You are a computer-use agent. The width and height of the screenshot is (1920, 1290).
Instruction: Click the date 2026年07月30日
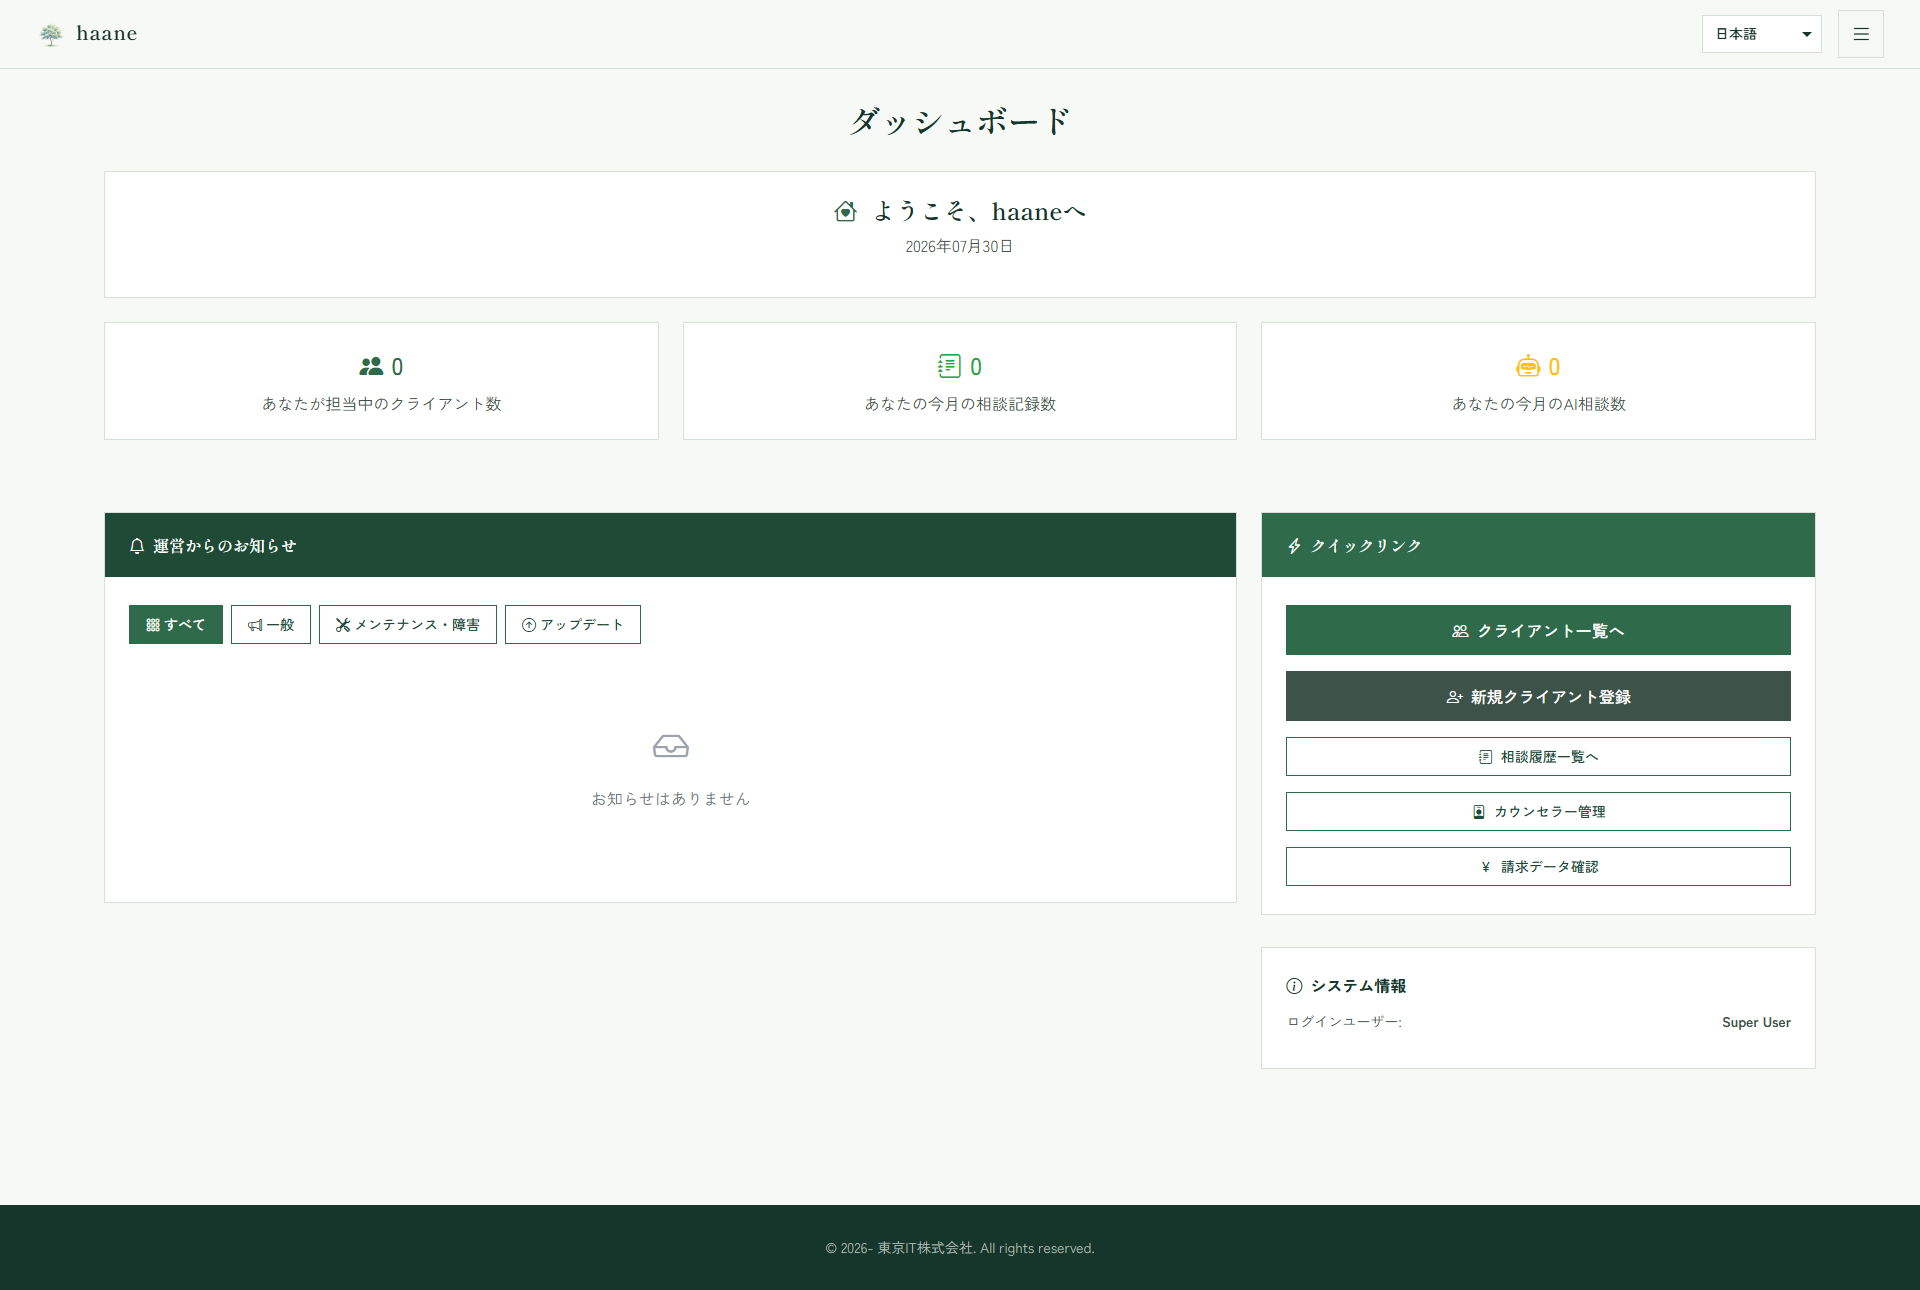click(x=959, y=247)
